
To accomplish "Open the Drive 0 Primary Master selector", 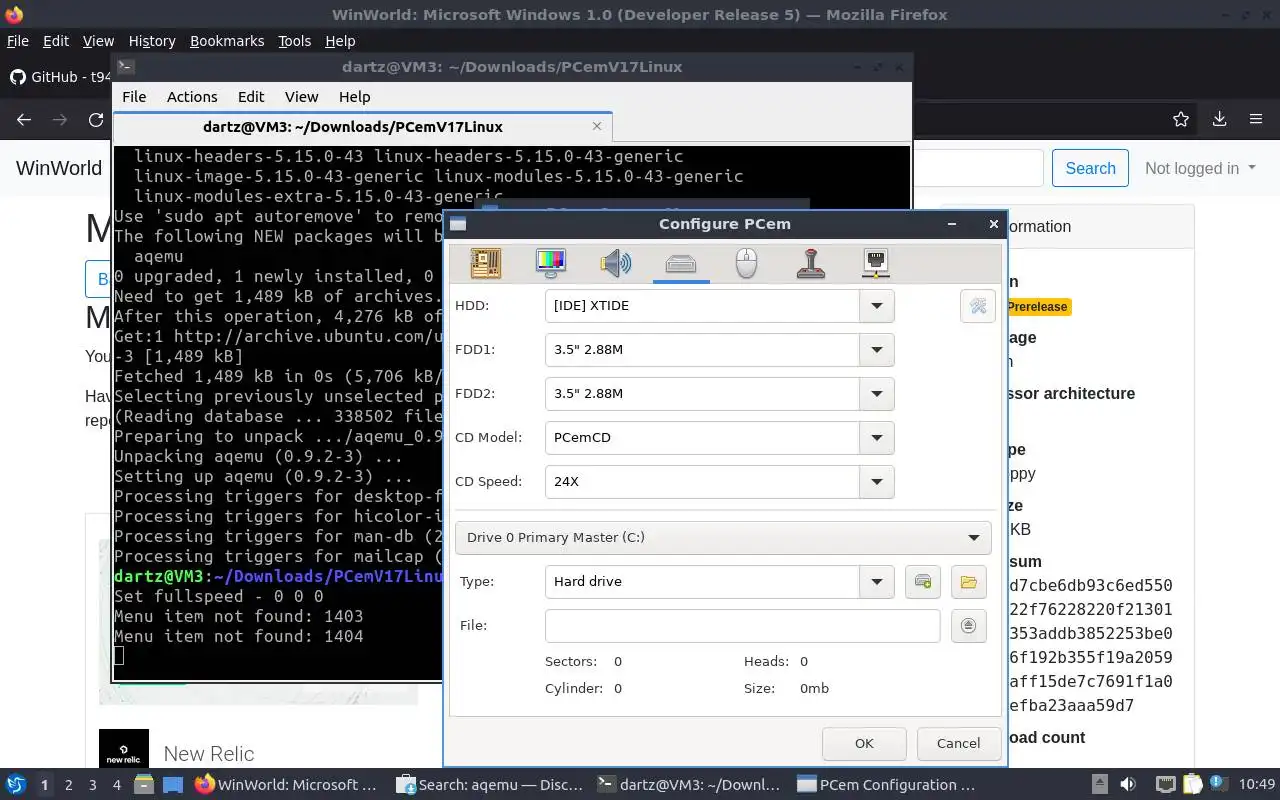I will [x=723, y=538].
